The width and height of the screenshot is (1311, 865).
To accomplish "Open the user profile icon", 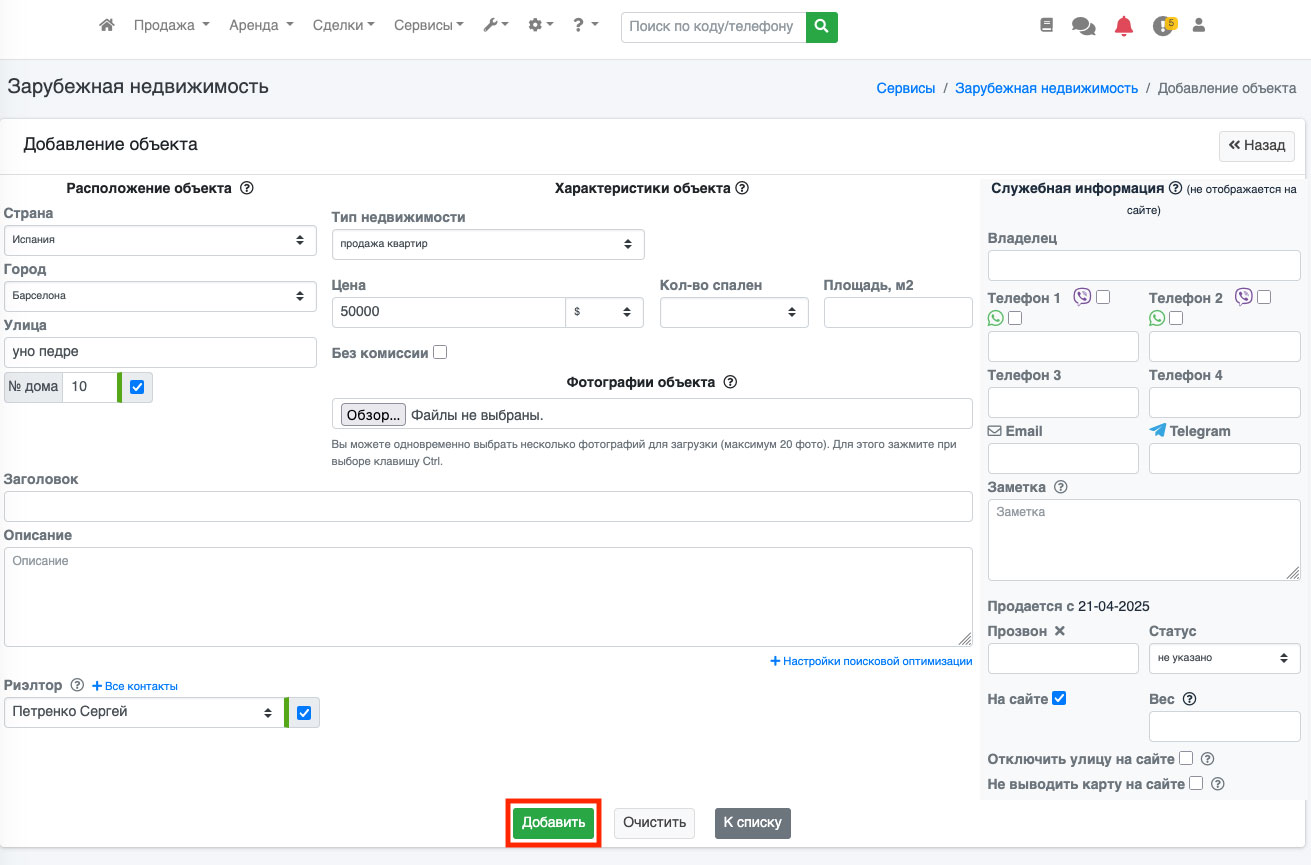I will [1199, 26].
